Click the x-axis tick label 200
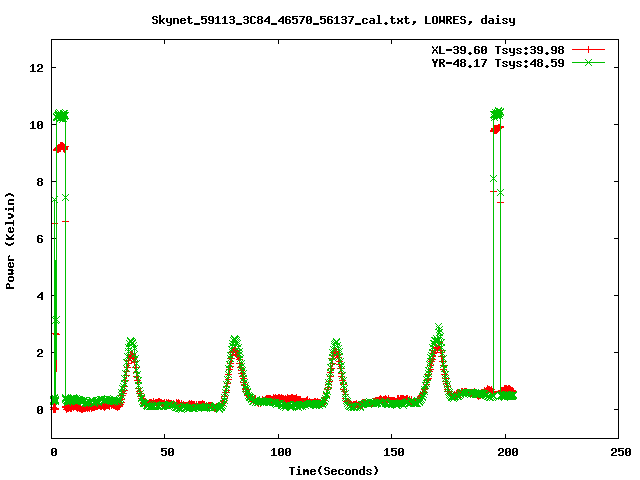The height and width of the screenshot is (480, 640). pyautogui.click(x=507, y=452)
